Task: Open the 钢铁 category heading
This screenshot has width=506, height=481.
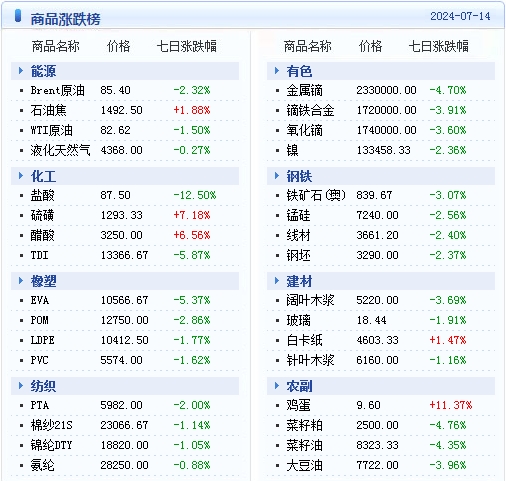Action: [x=299, y=176]
